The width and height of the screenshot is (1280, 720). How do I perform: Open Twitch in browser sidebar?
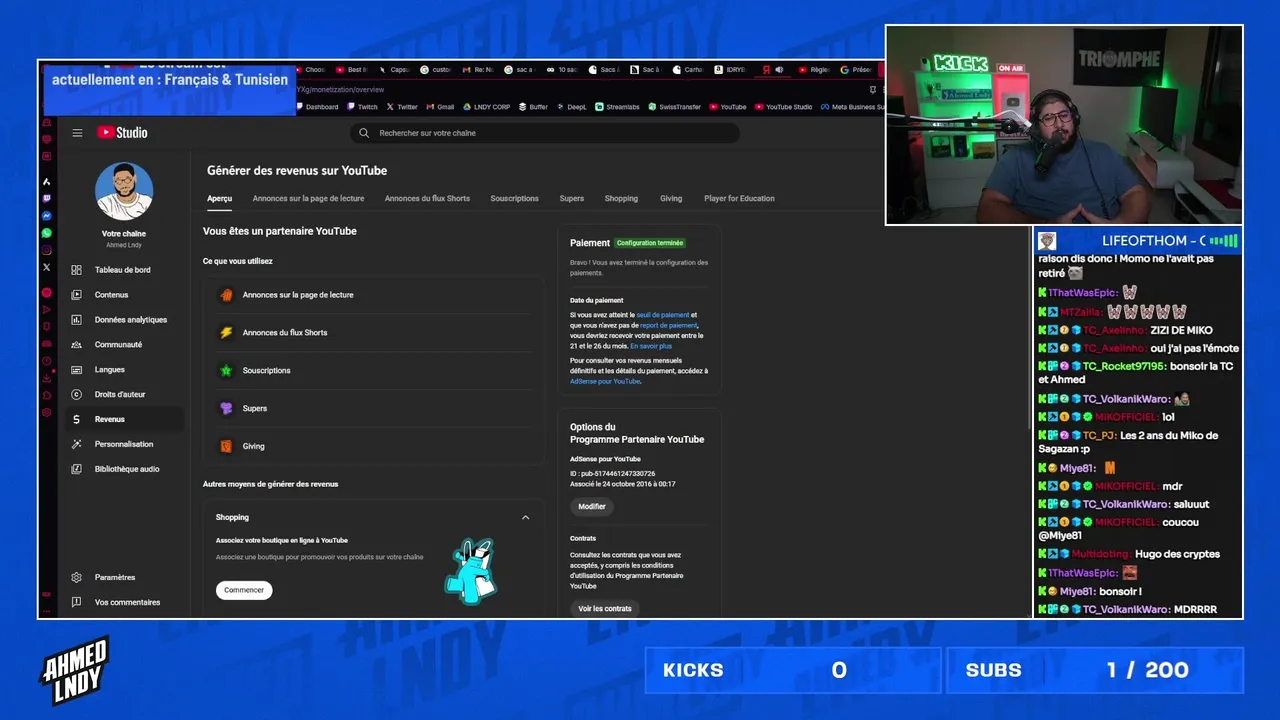(x=47, y=199)
